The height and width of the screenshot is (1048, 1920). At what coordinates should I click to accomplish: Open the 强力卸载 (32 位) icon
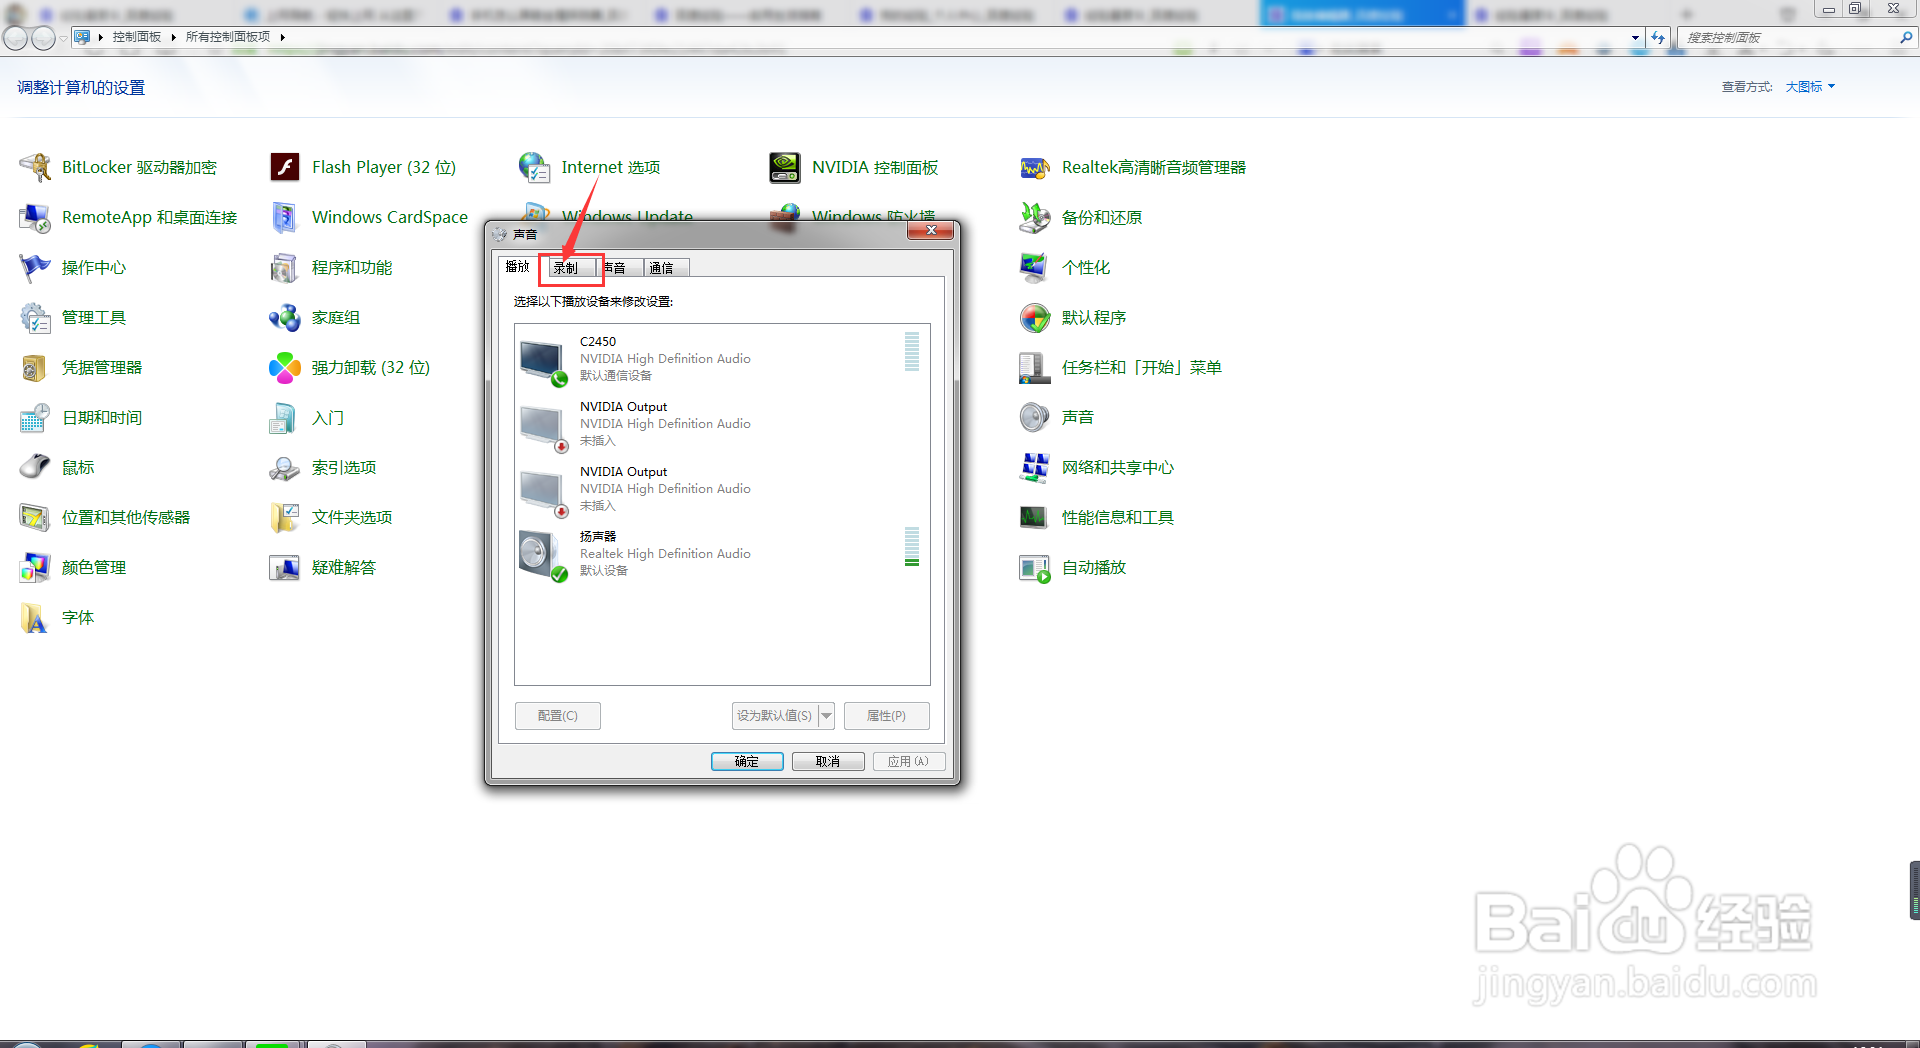(285, 367)
